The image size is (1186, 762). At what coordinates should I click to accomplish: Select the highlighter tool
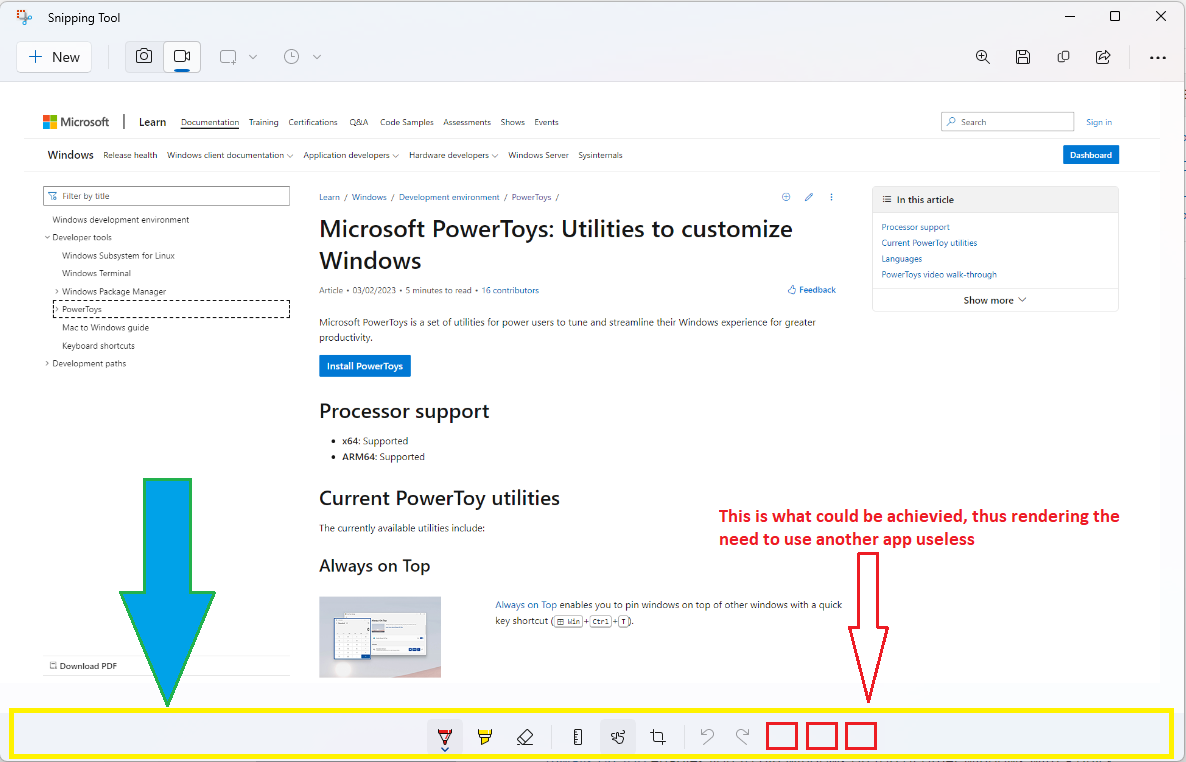[484, 736]
